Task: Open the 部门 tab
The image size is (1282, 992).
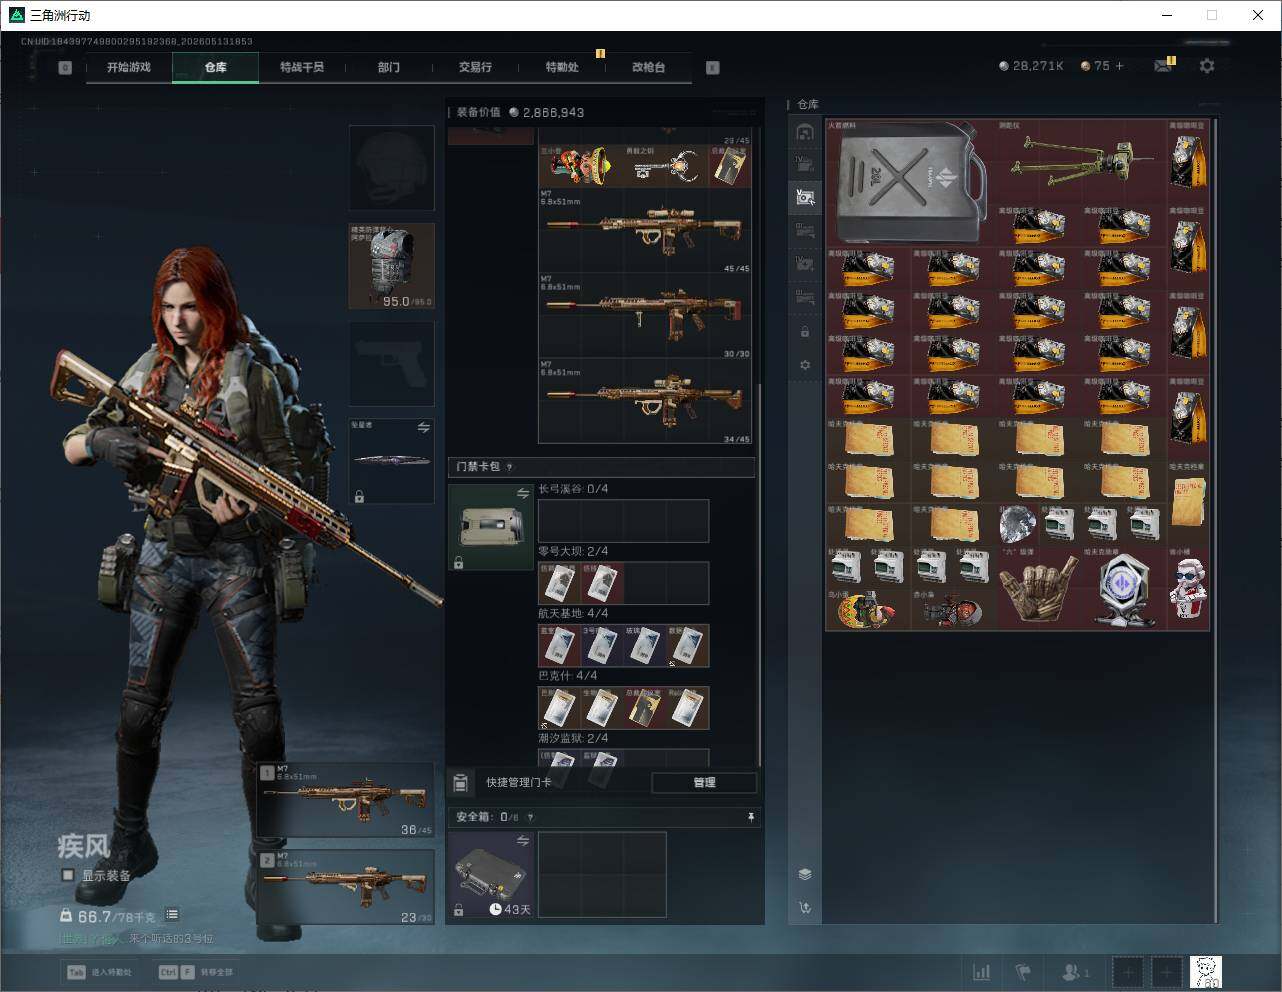Action: [389, 67]
